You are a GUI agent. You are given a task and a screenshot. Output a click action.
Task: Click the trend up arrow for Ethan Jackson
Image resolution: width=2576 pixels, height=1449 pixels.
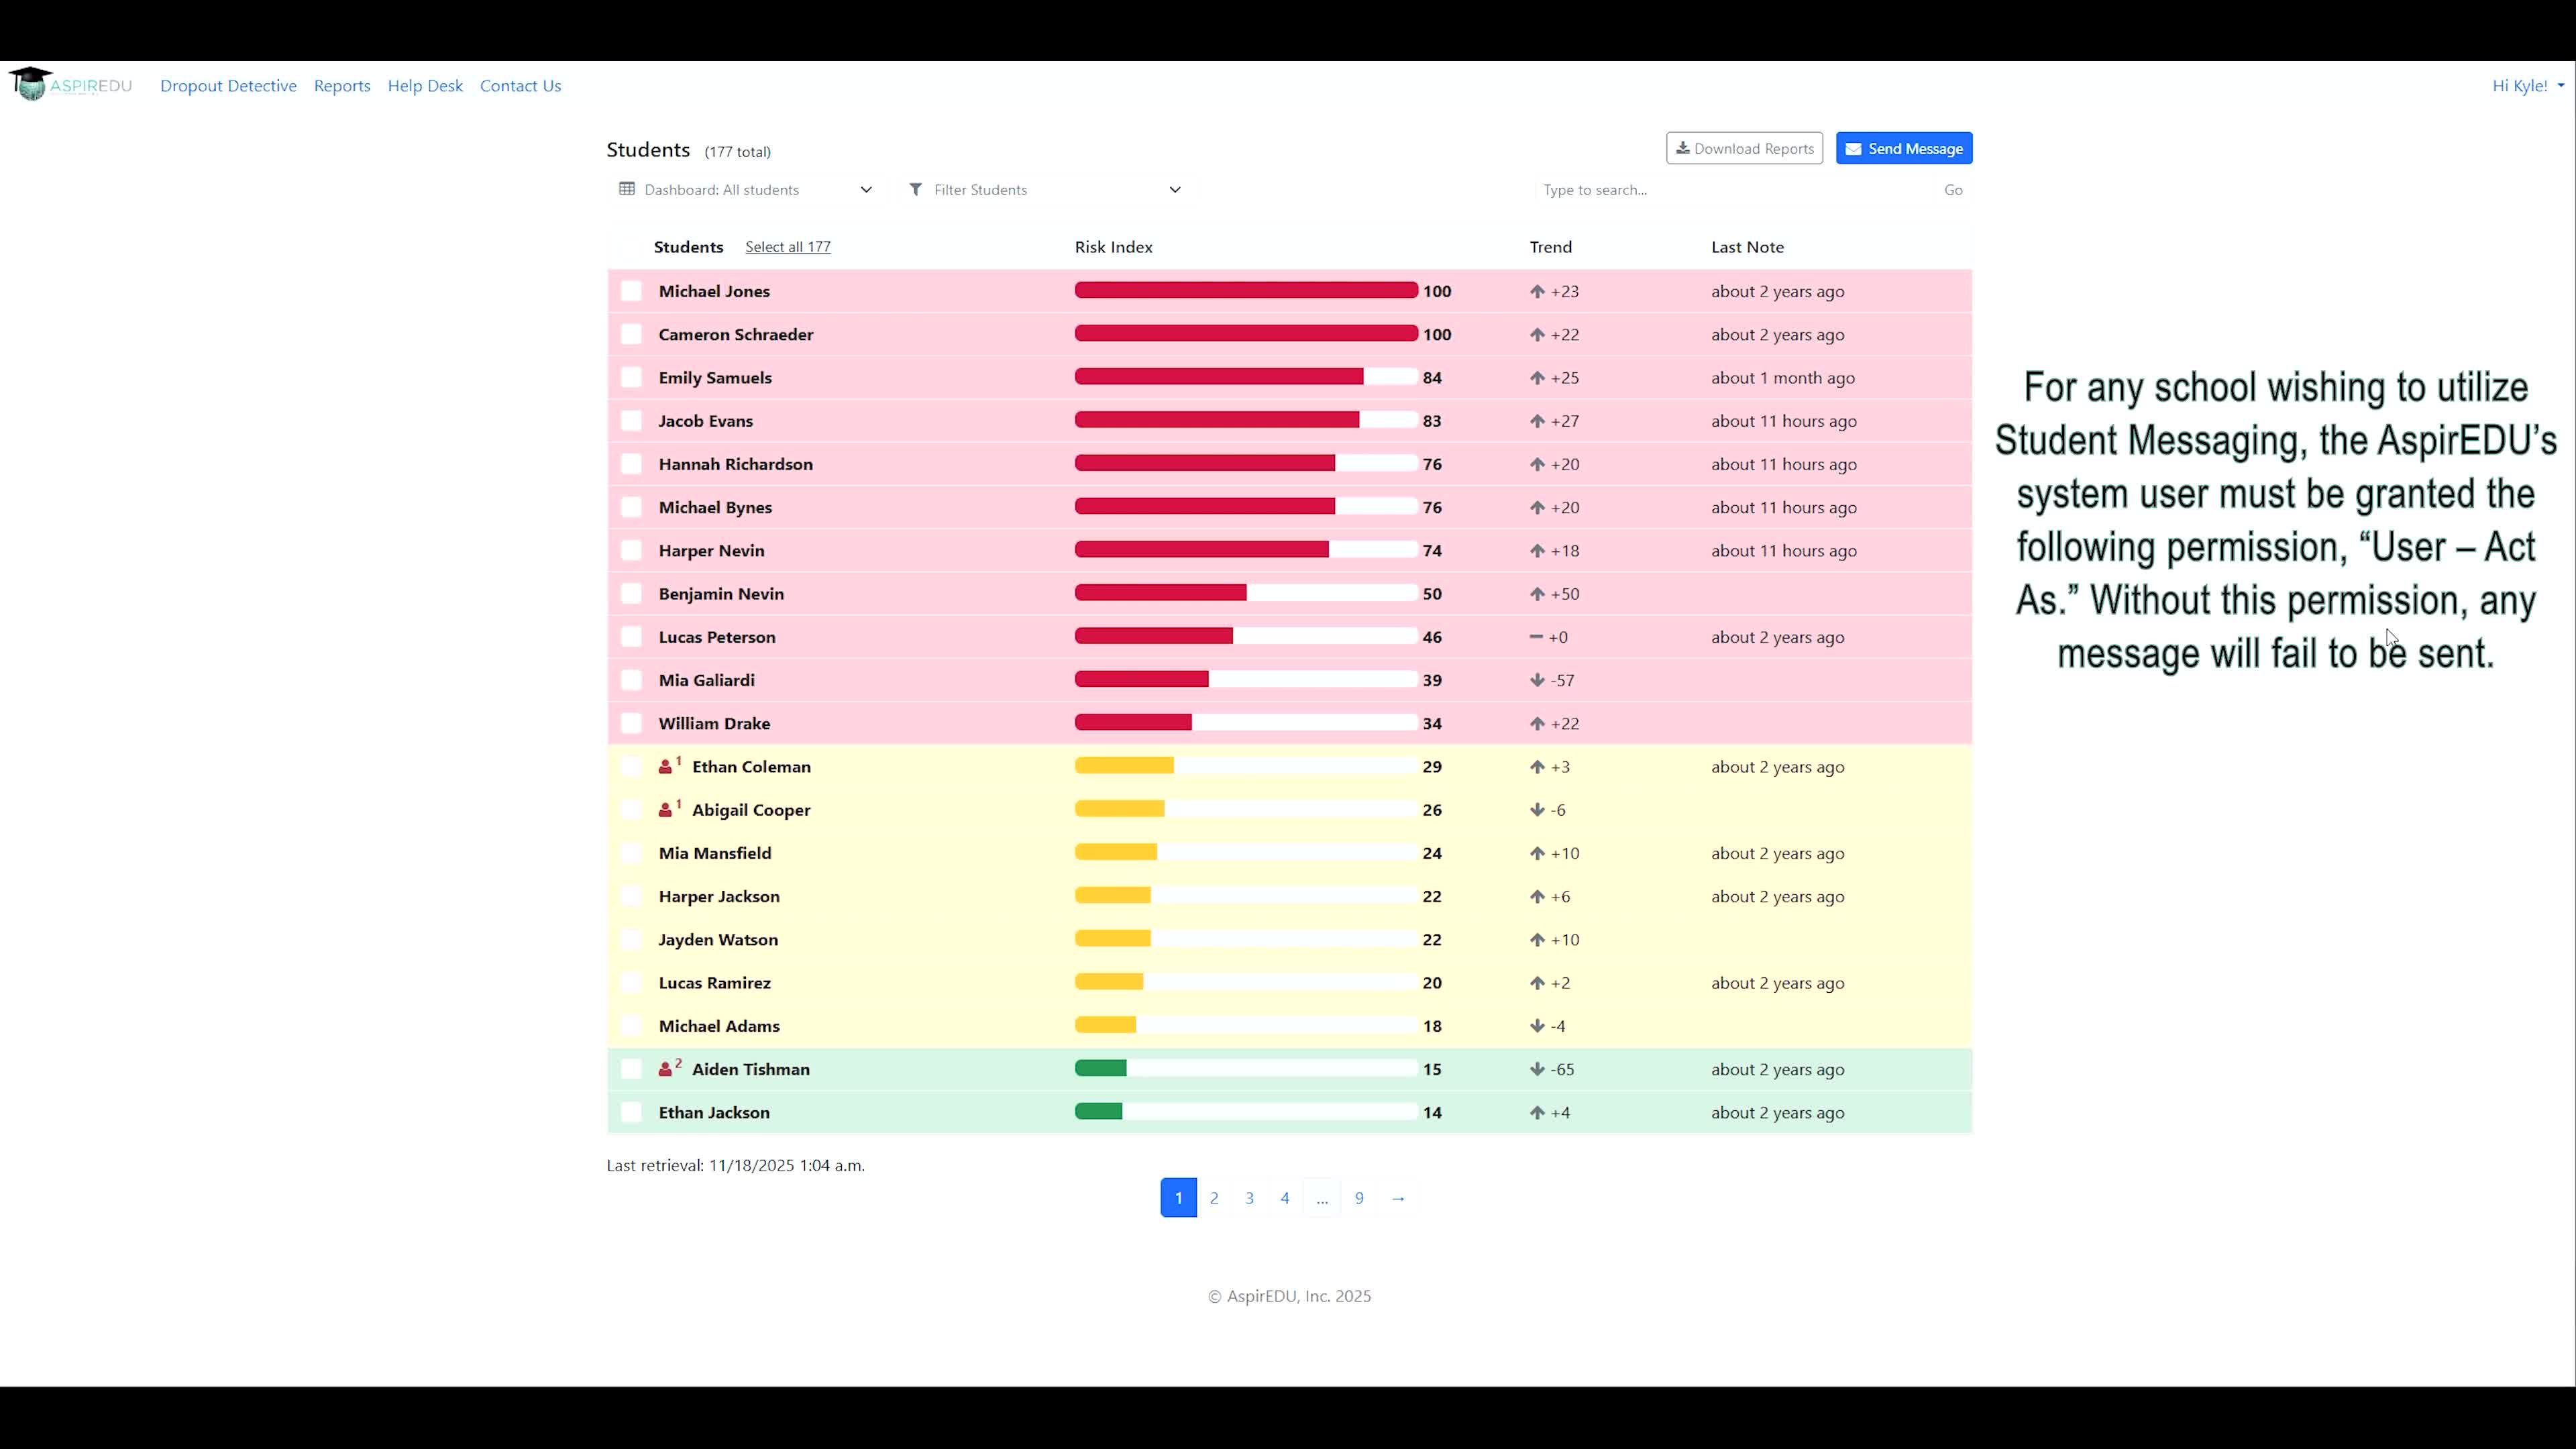click(x=1537, y=1113)
